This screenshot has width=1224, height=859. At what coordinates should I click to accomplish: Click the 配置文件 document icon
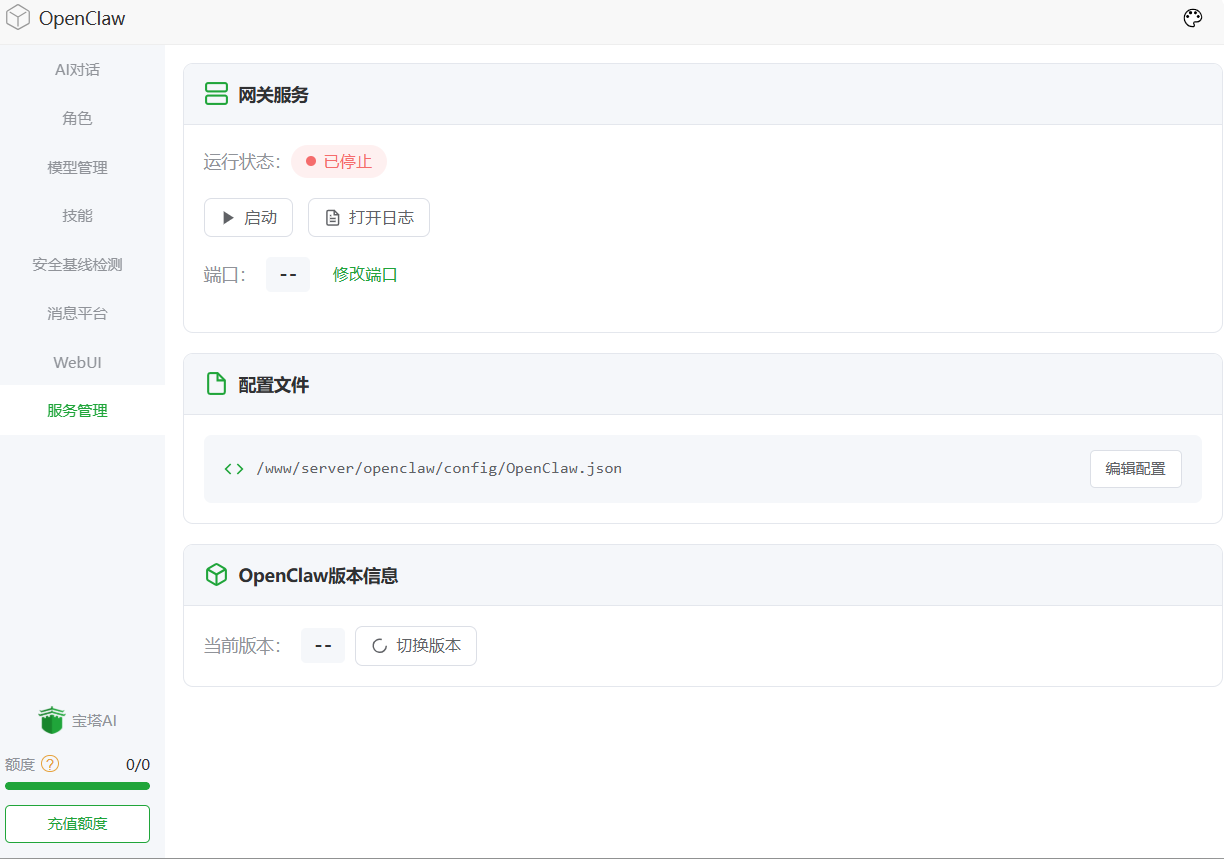pos(216,384)
